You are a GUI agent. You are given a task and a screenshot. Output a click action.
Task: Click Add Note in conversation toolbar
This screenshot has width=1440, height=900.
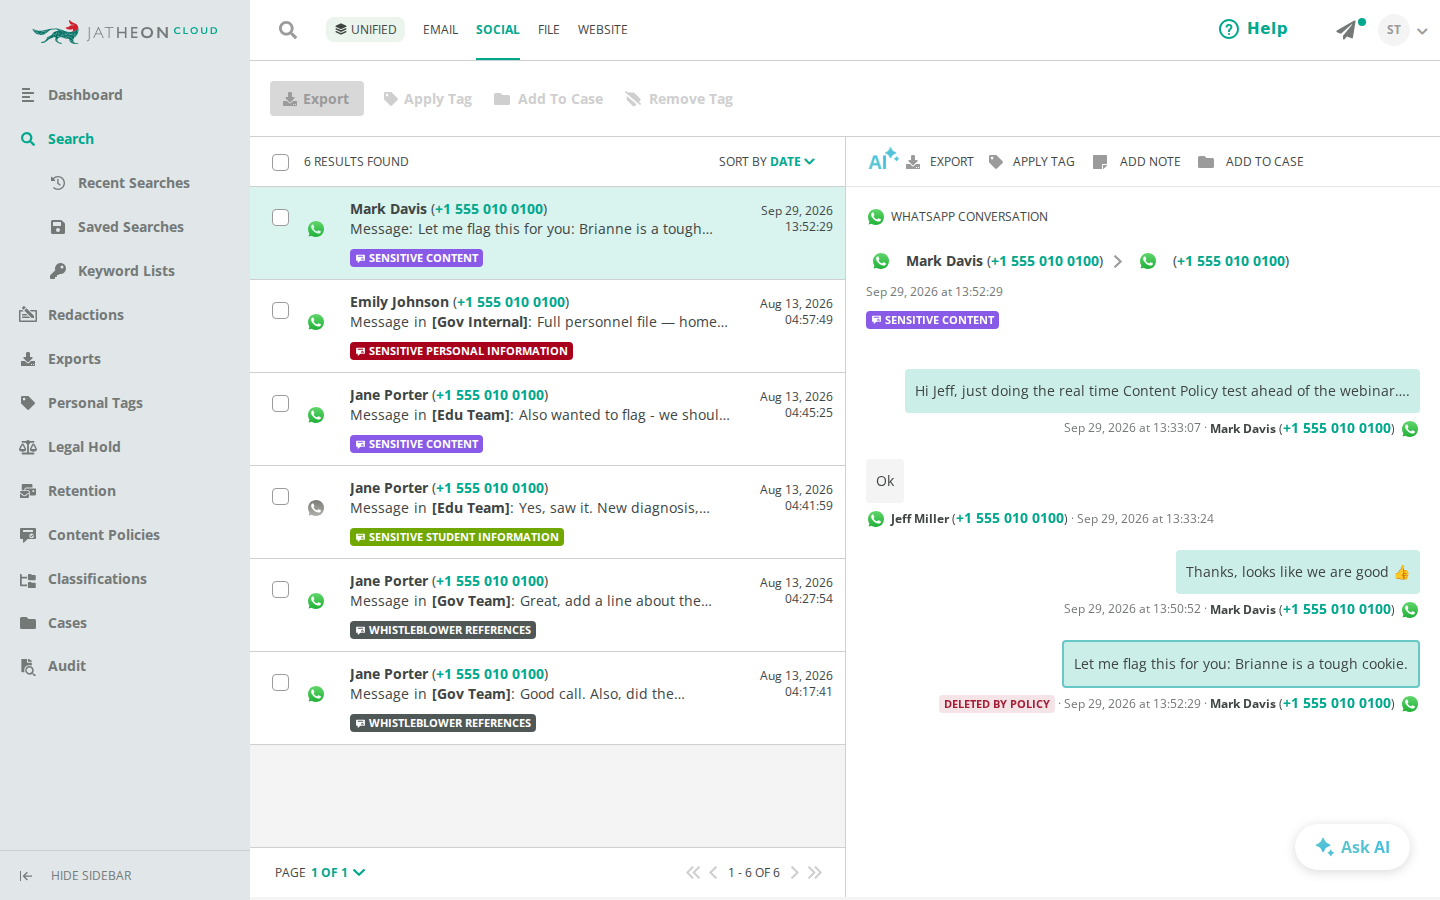(x=1136, y=162)
